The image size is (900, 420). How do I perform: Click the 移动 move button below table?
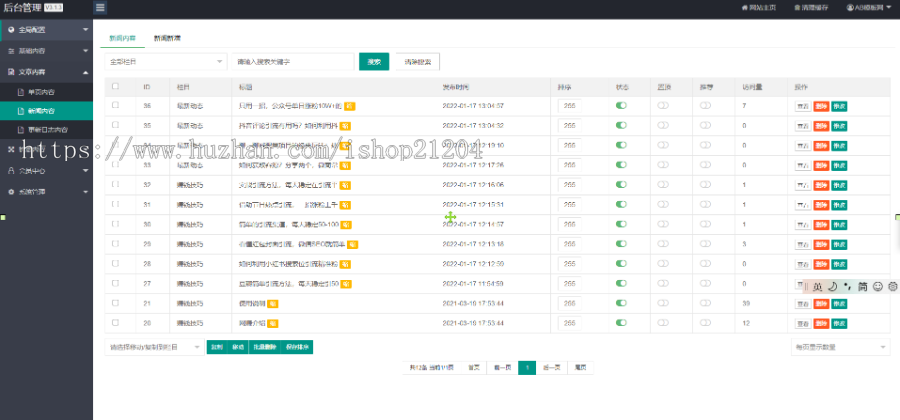238,347
